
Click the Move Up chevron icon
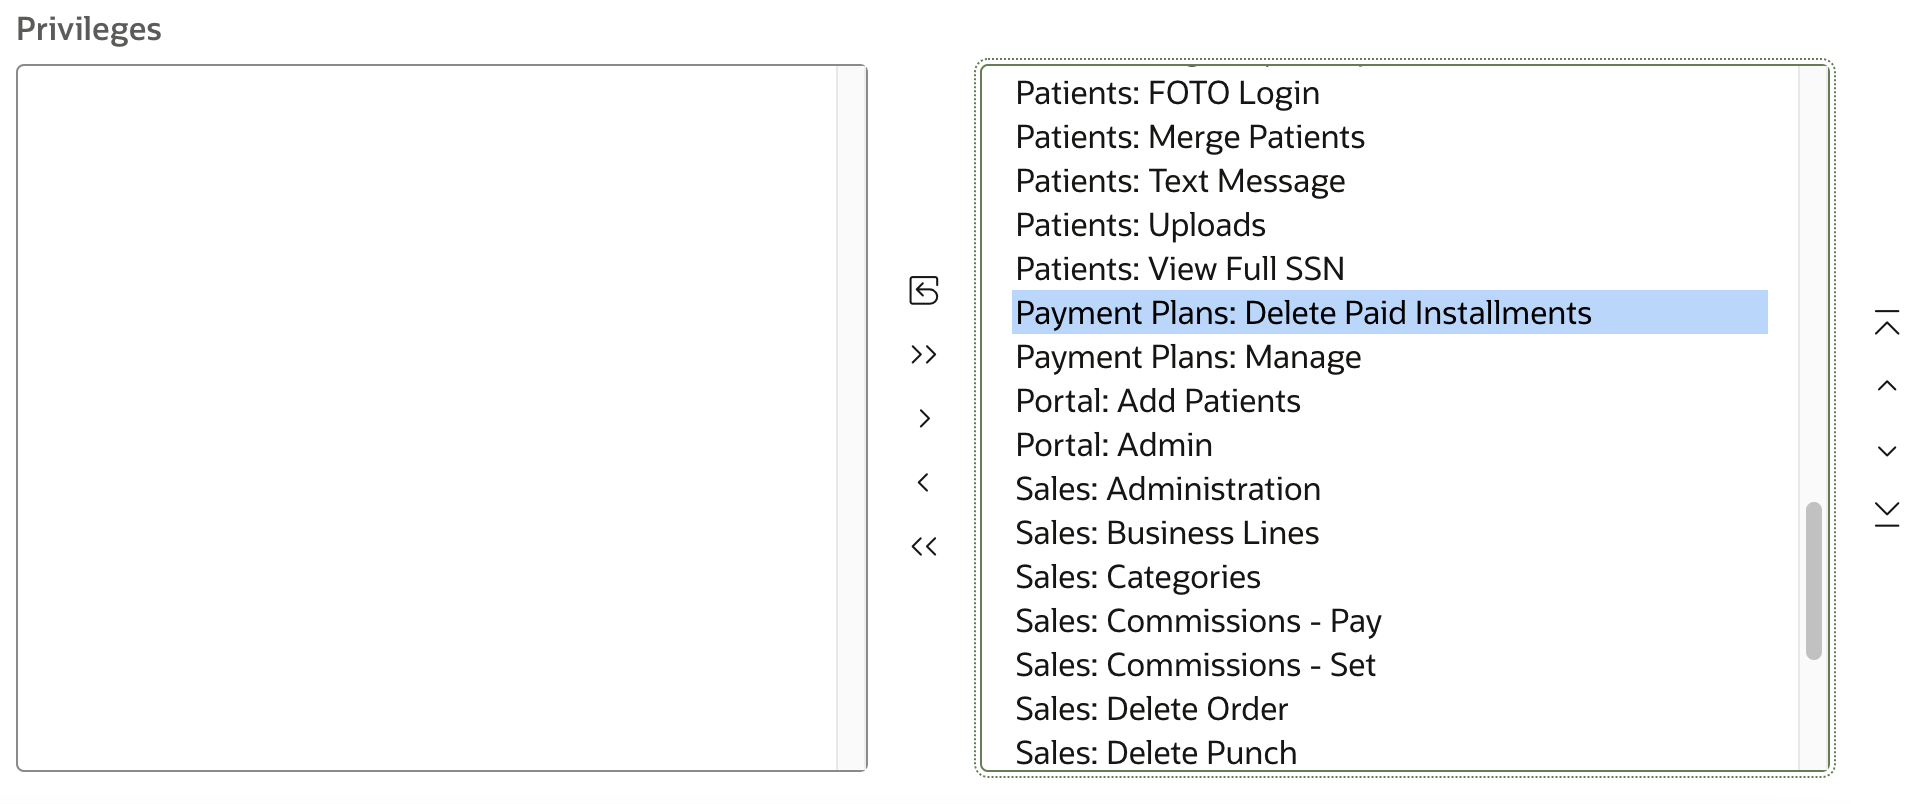pyautogui.click(x=1886, y=387)
